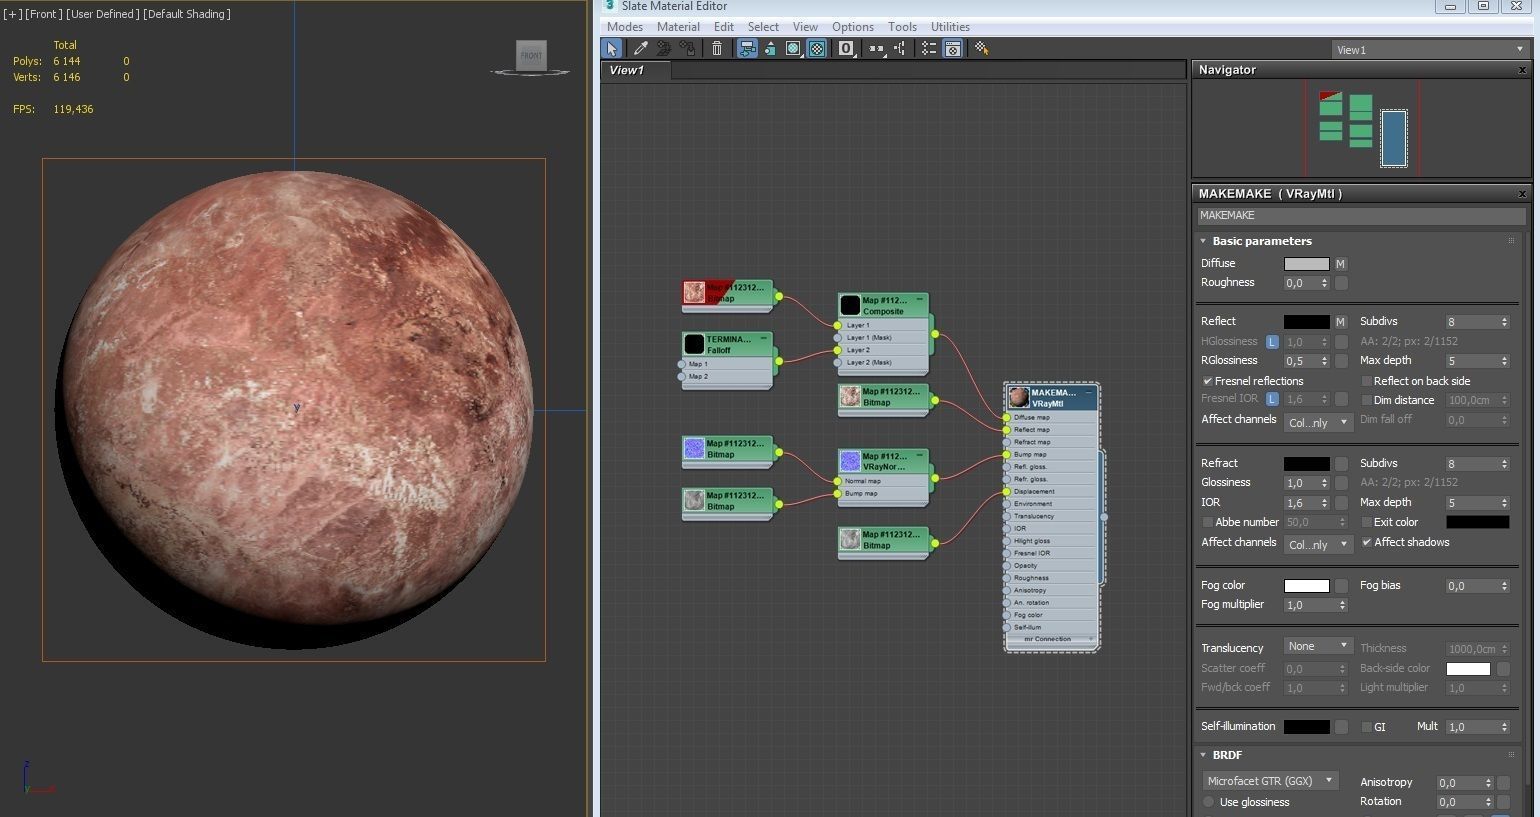The height and width of the screenshot is (817, 1540).
Task: Open the Back-side color swatch
Action: [x=1468, y=669]
